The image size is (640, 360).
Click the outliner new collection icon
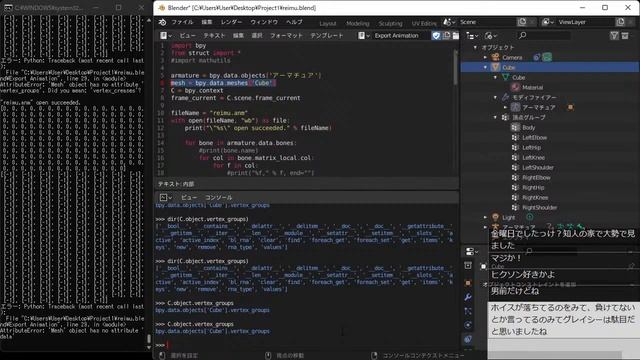(625, 36)
